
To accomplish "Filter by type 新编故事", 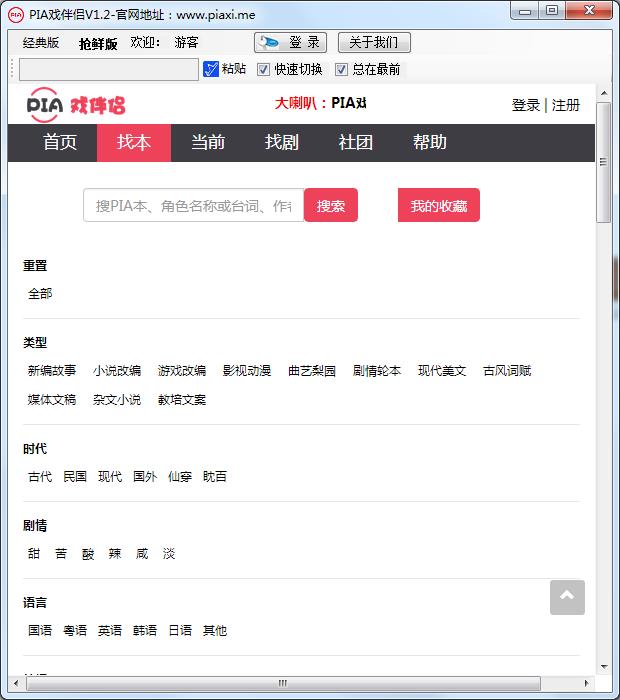I will (52, 371).
